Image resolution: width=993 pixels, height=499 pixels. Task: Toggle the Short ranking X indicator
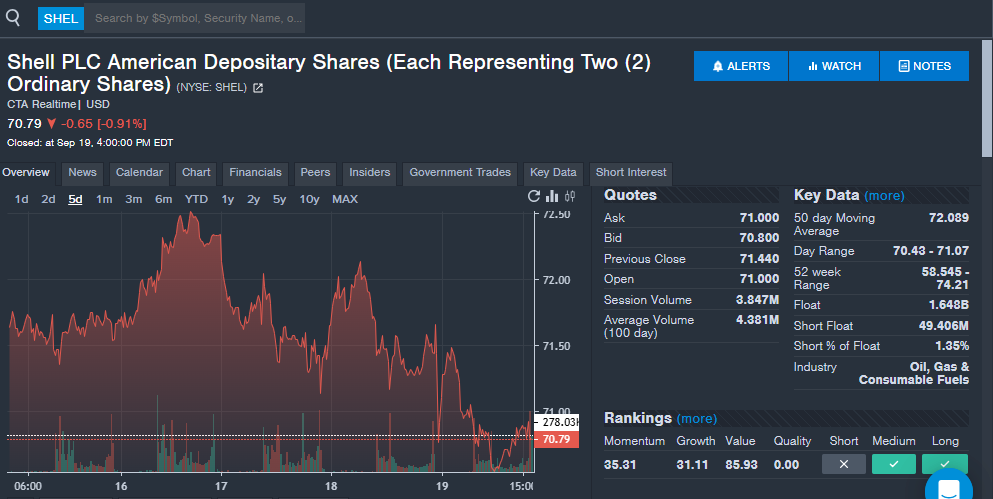click(843, 464)
